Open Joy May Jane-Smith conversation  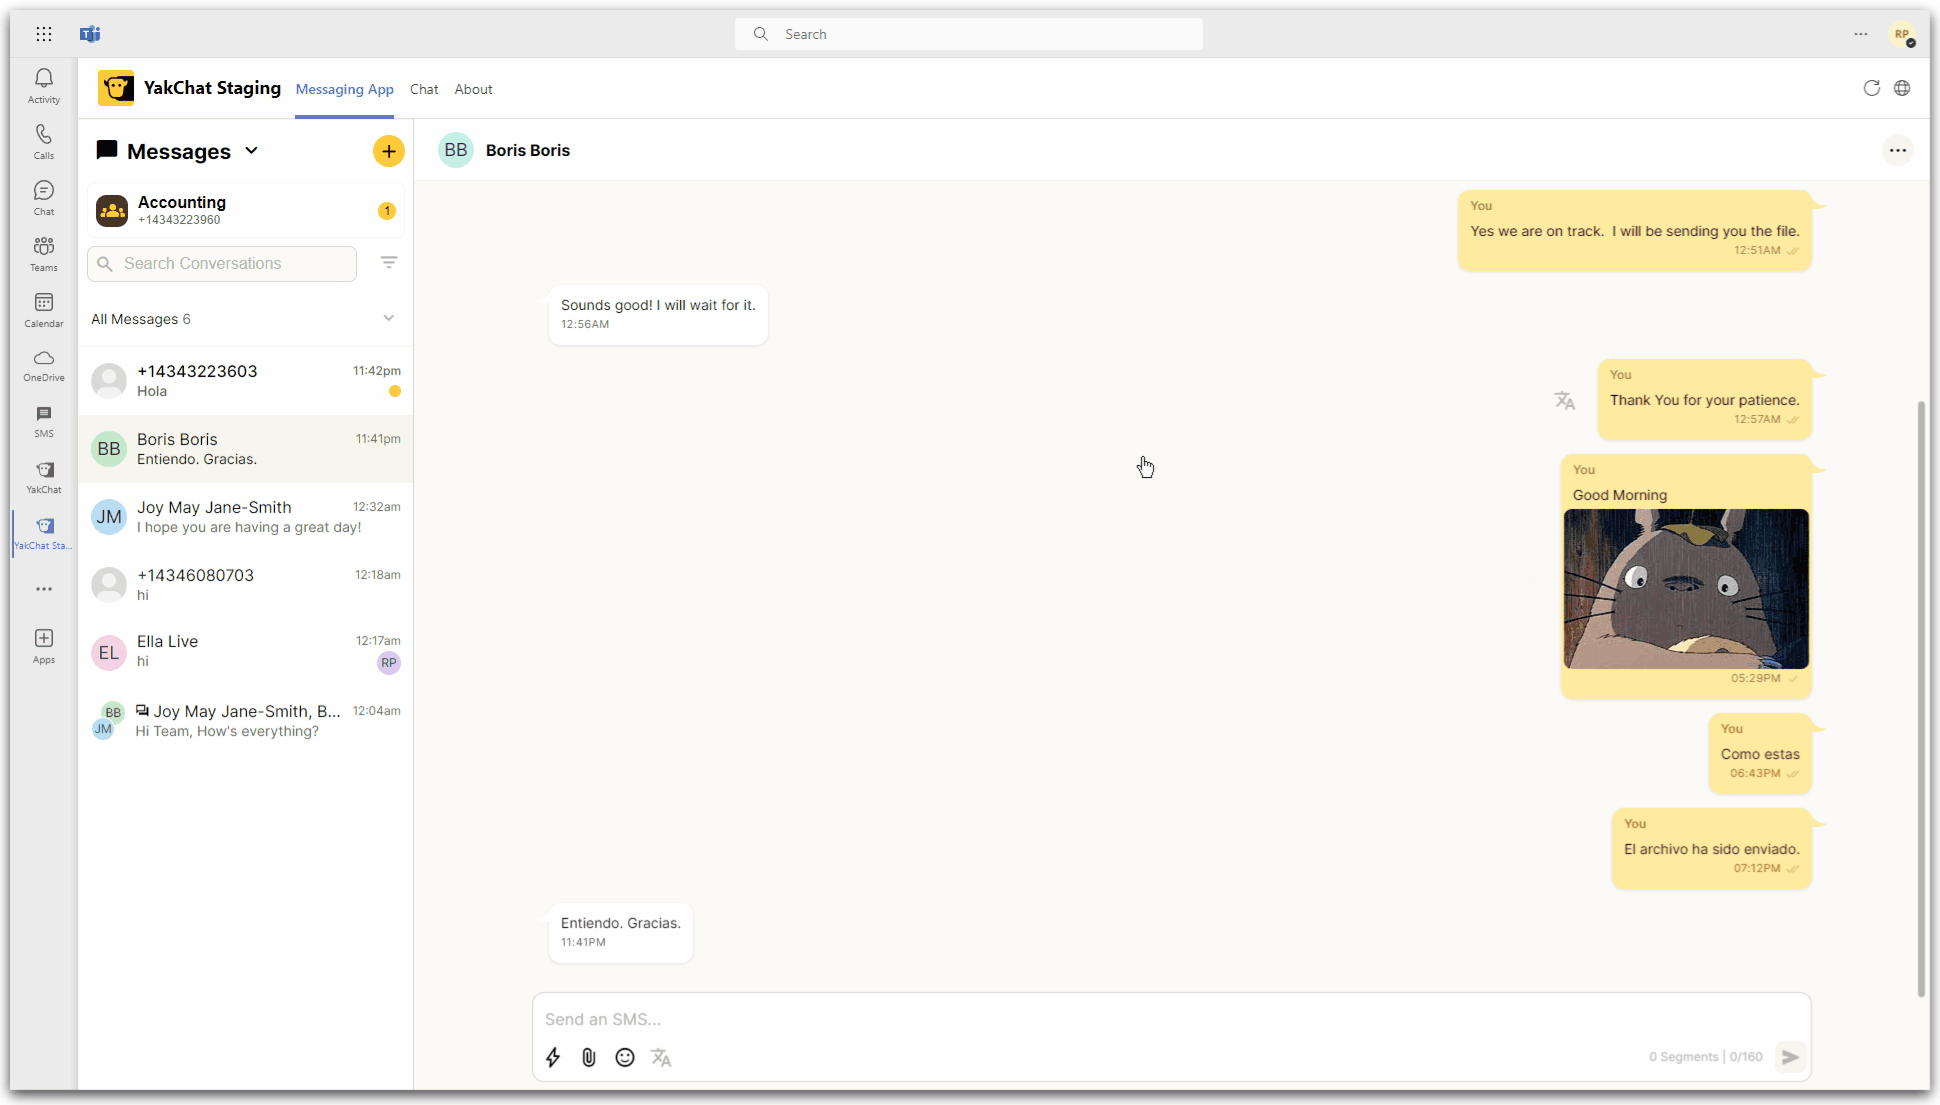(246, 517)
